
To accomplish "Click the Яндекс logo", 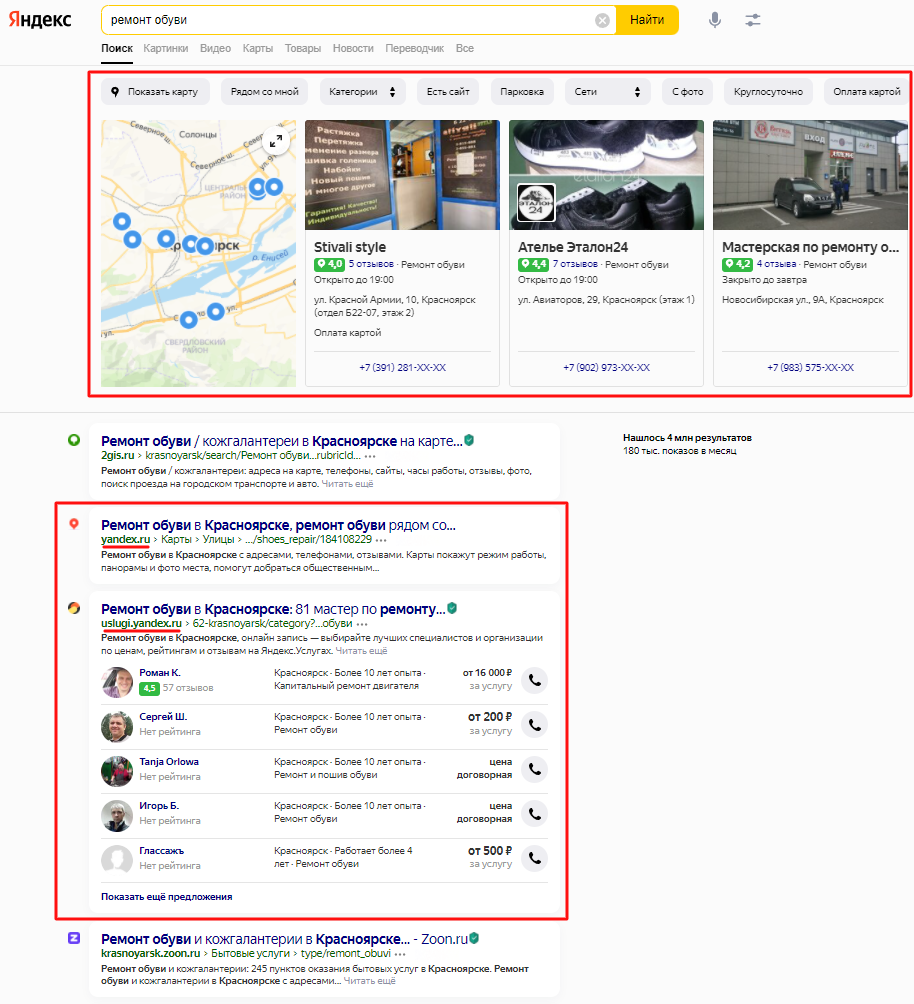I will (x=40, y=20).
